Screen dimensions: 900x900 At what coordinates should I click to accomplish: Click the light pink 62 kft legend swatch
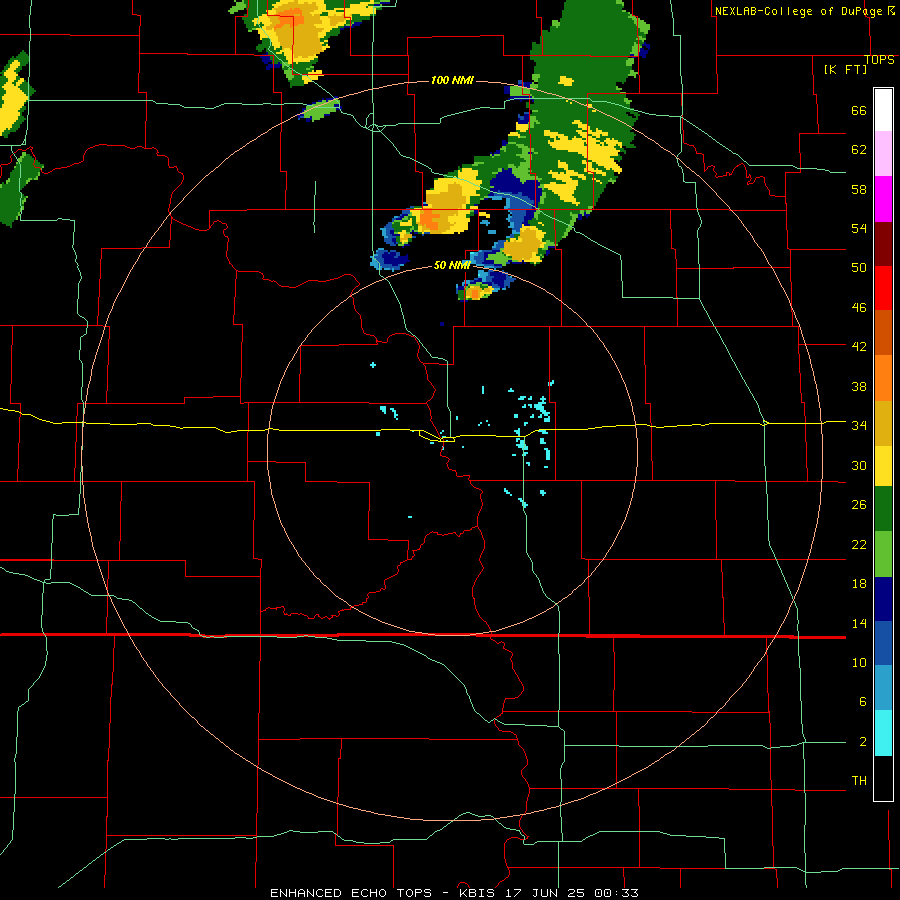coord(883,153)
